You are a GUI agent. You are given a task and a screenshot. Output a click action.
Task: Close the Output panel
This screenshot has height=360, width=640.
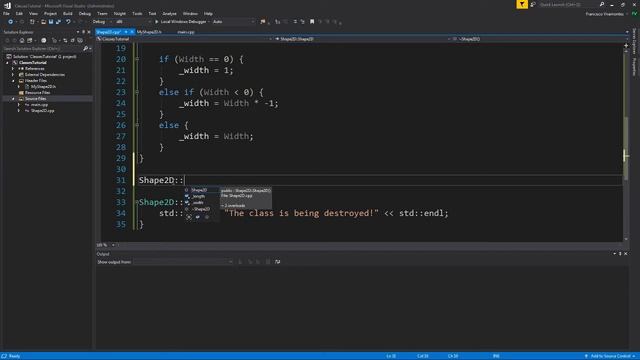coord(626,254)
